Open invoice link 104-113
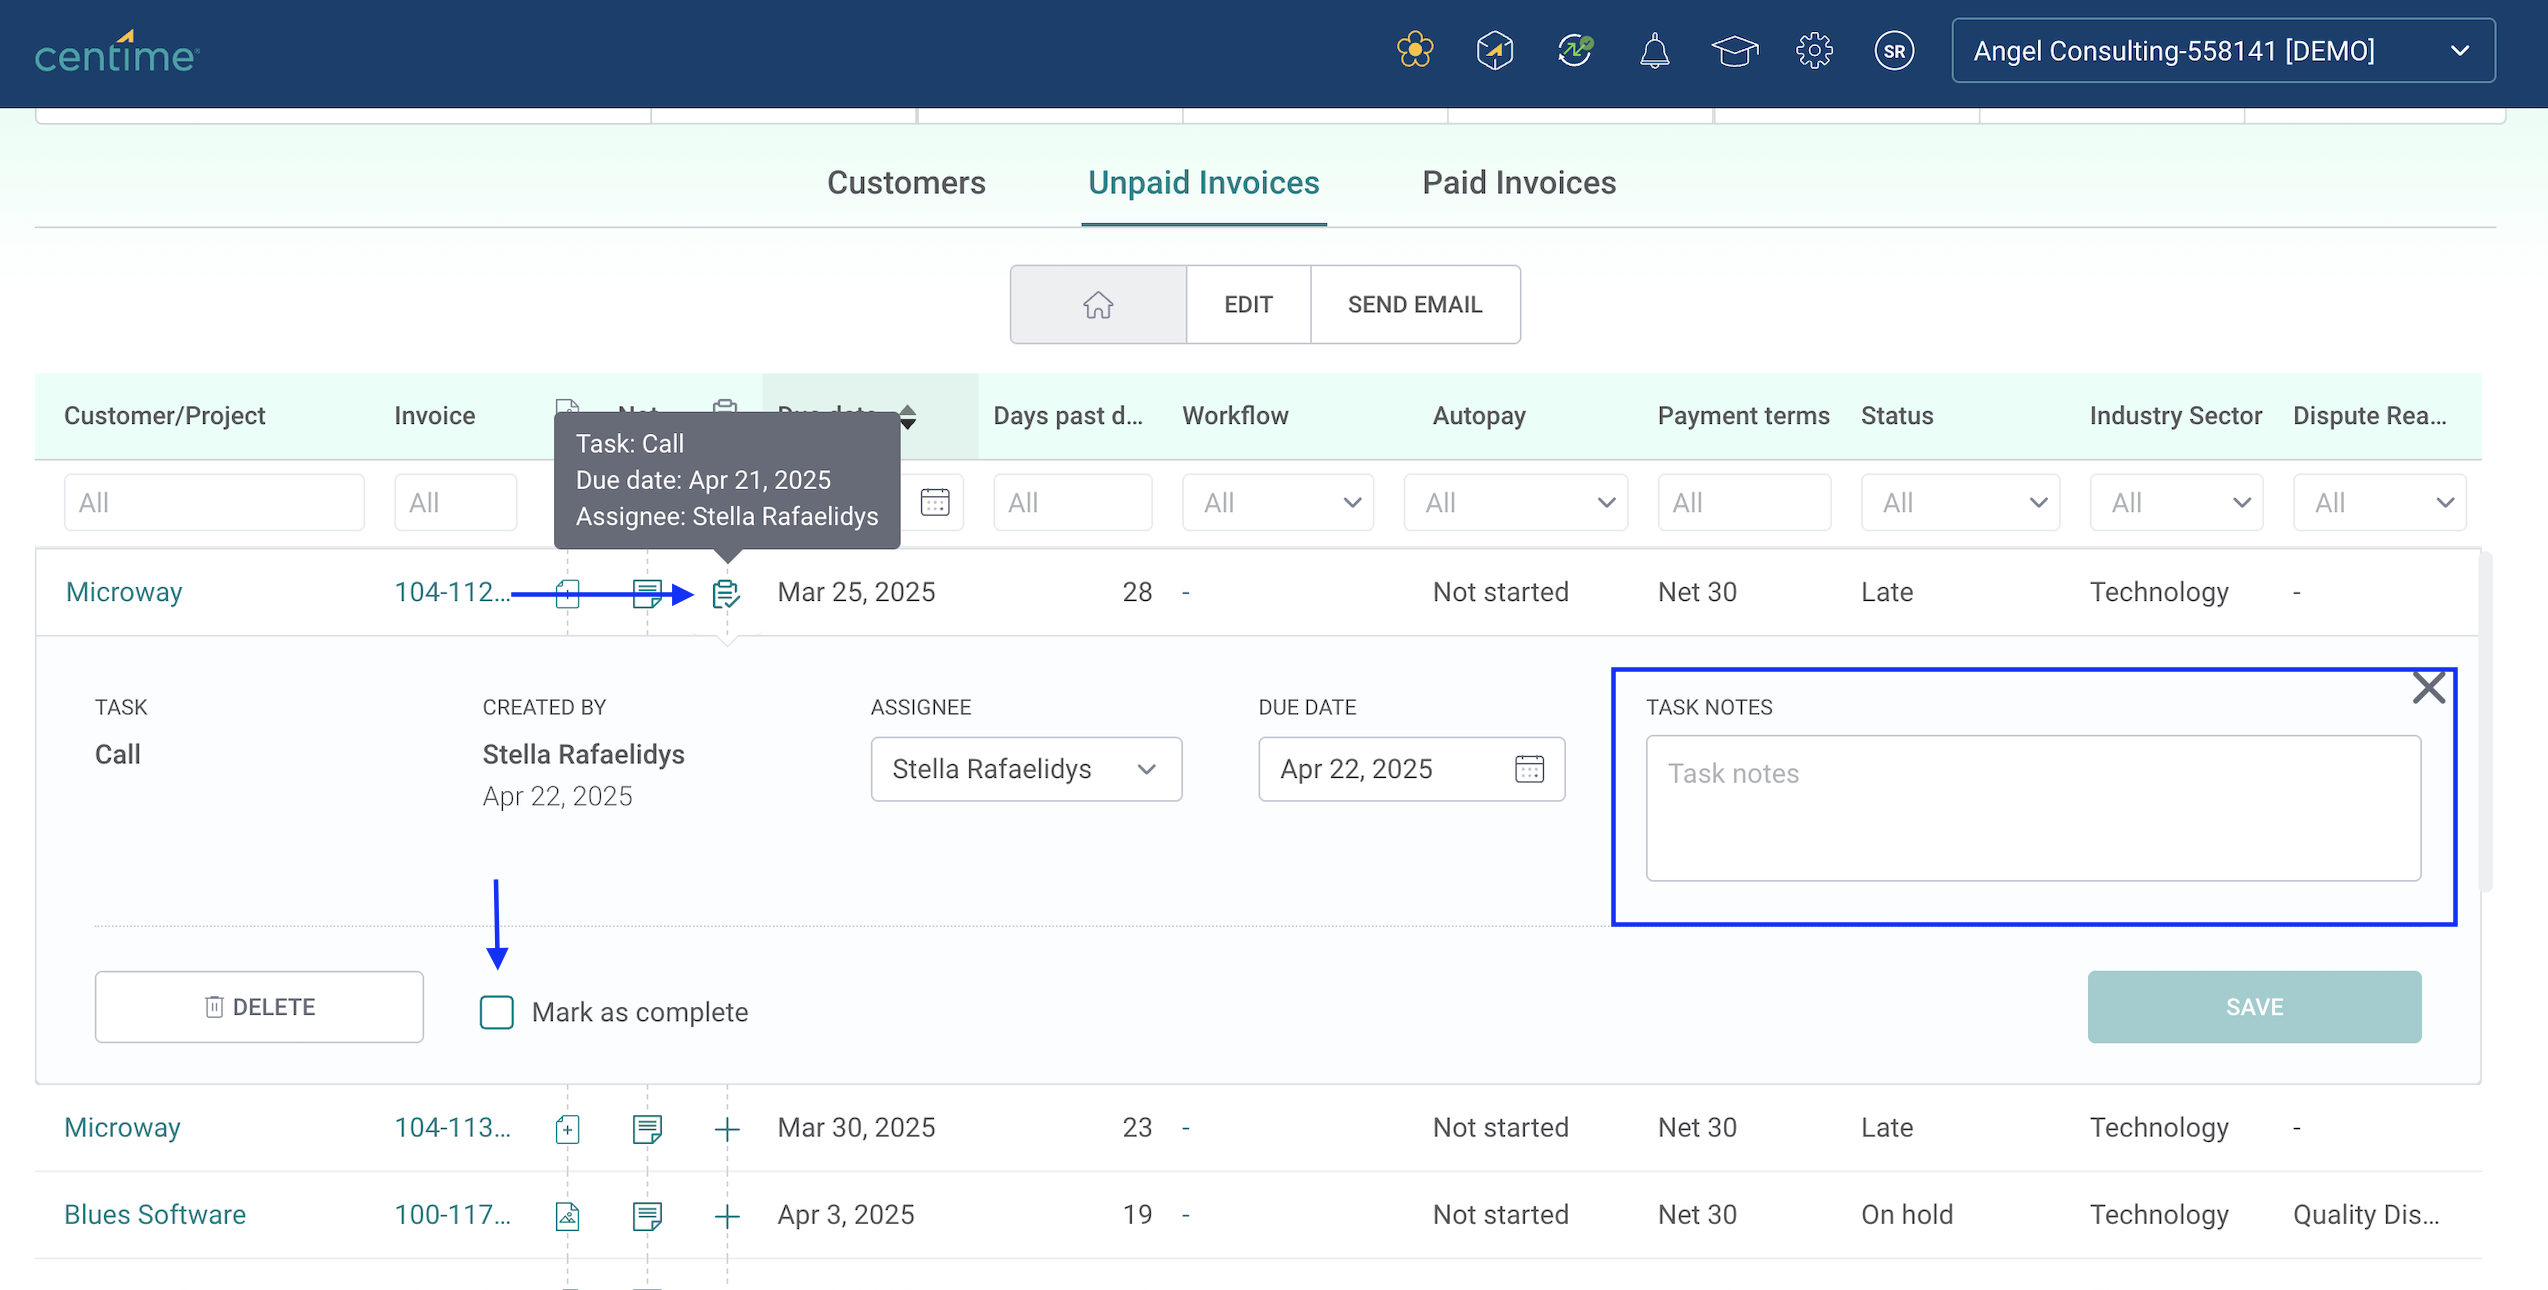Viewport: 2548px width, 1290px height. (452, 1128)
